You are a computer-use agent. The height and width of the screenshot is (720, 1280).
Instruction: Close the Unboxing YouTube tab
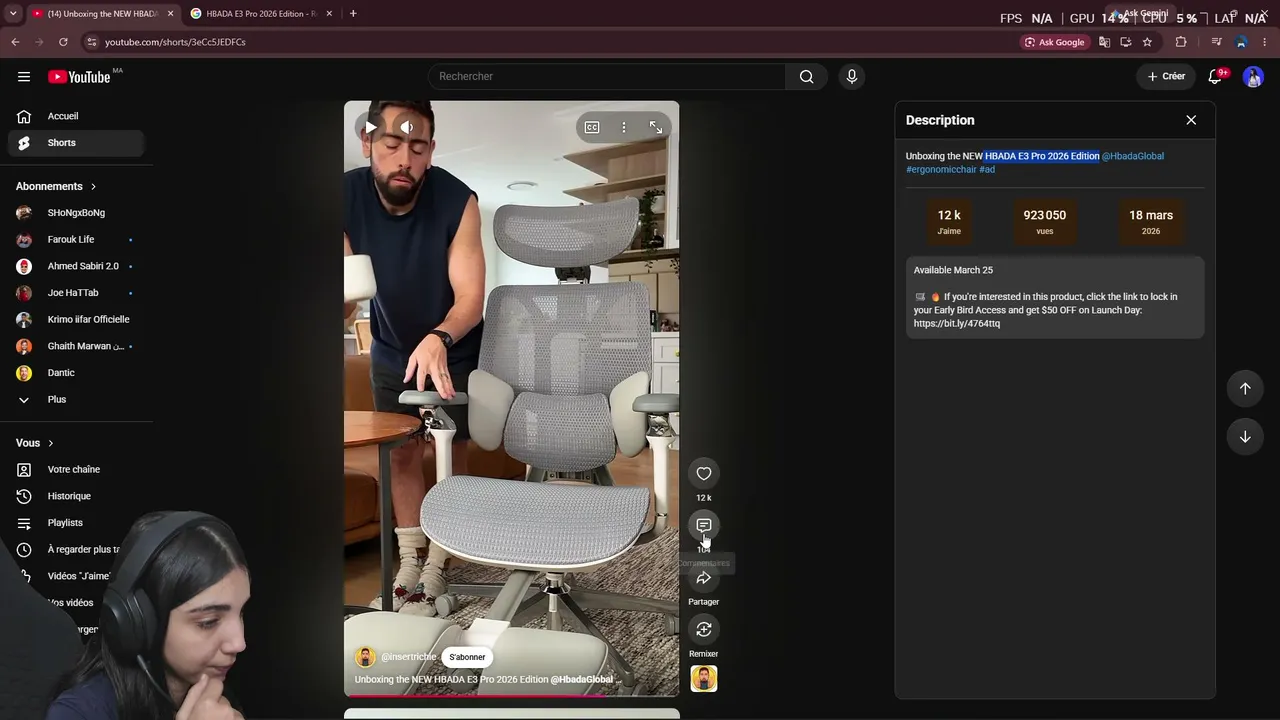pyautogui.click(x=170, y=14)
